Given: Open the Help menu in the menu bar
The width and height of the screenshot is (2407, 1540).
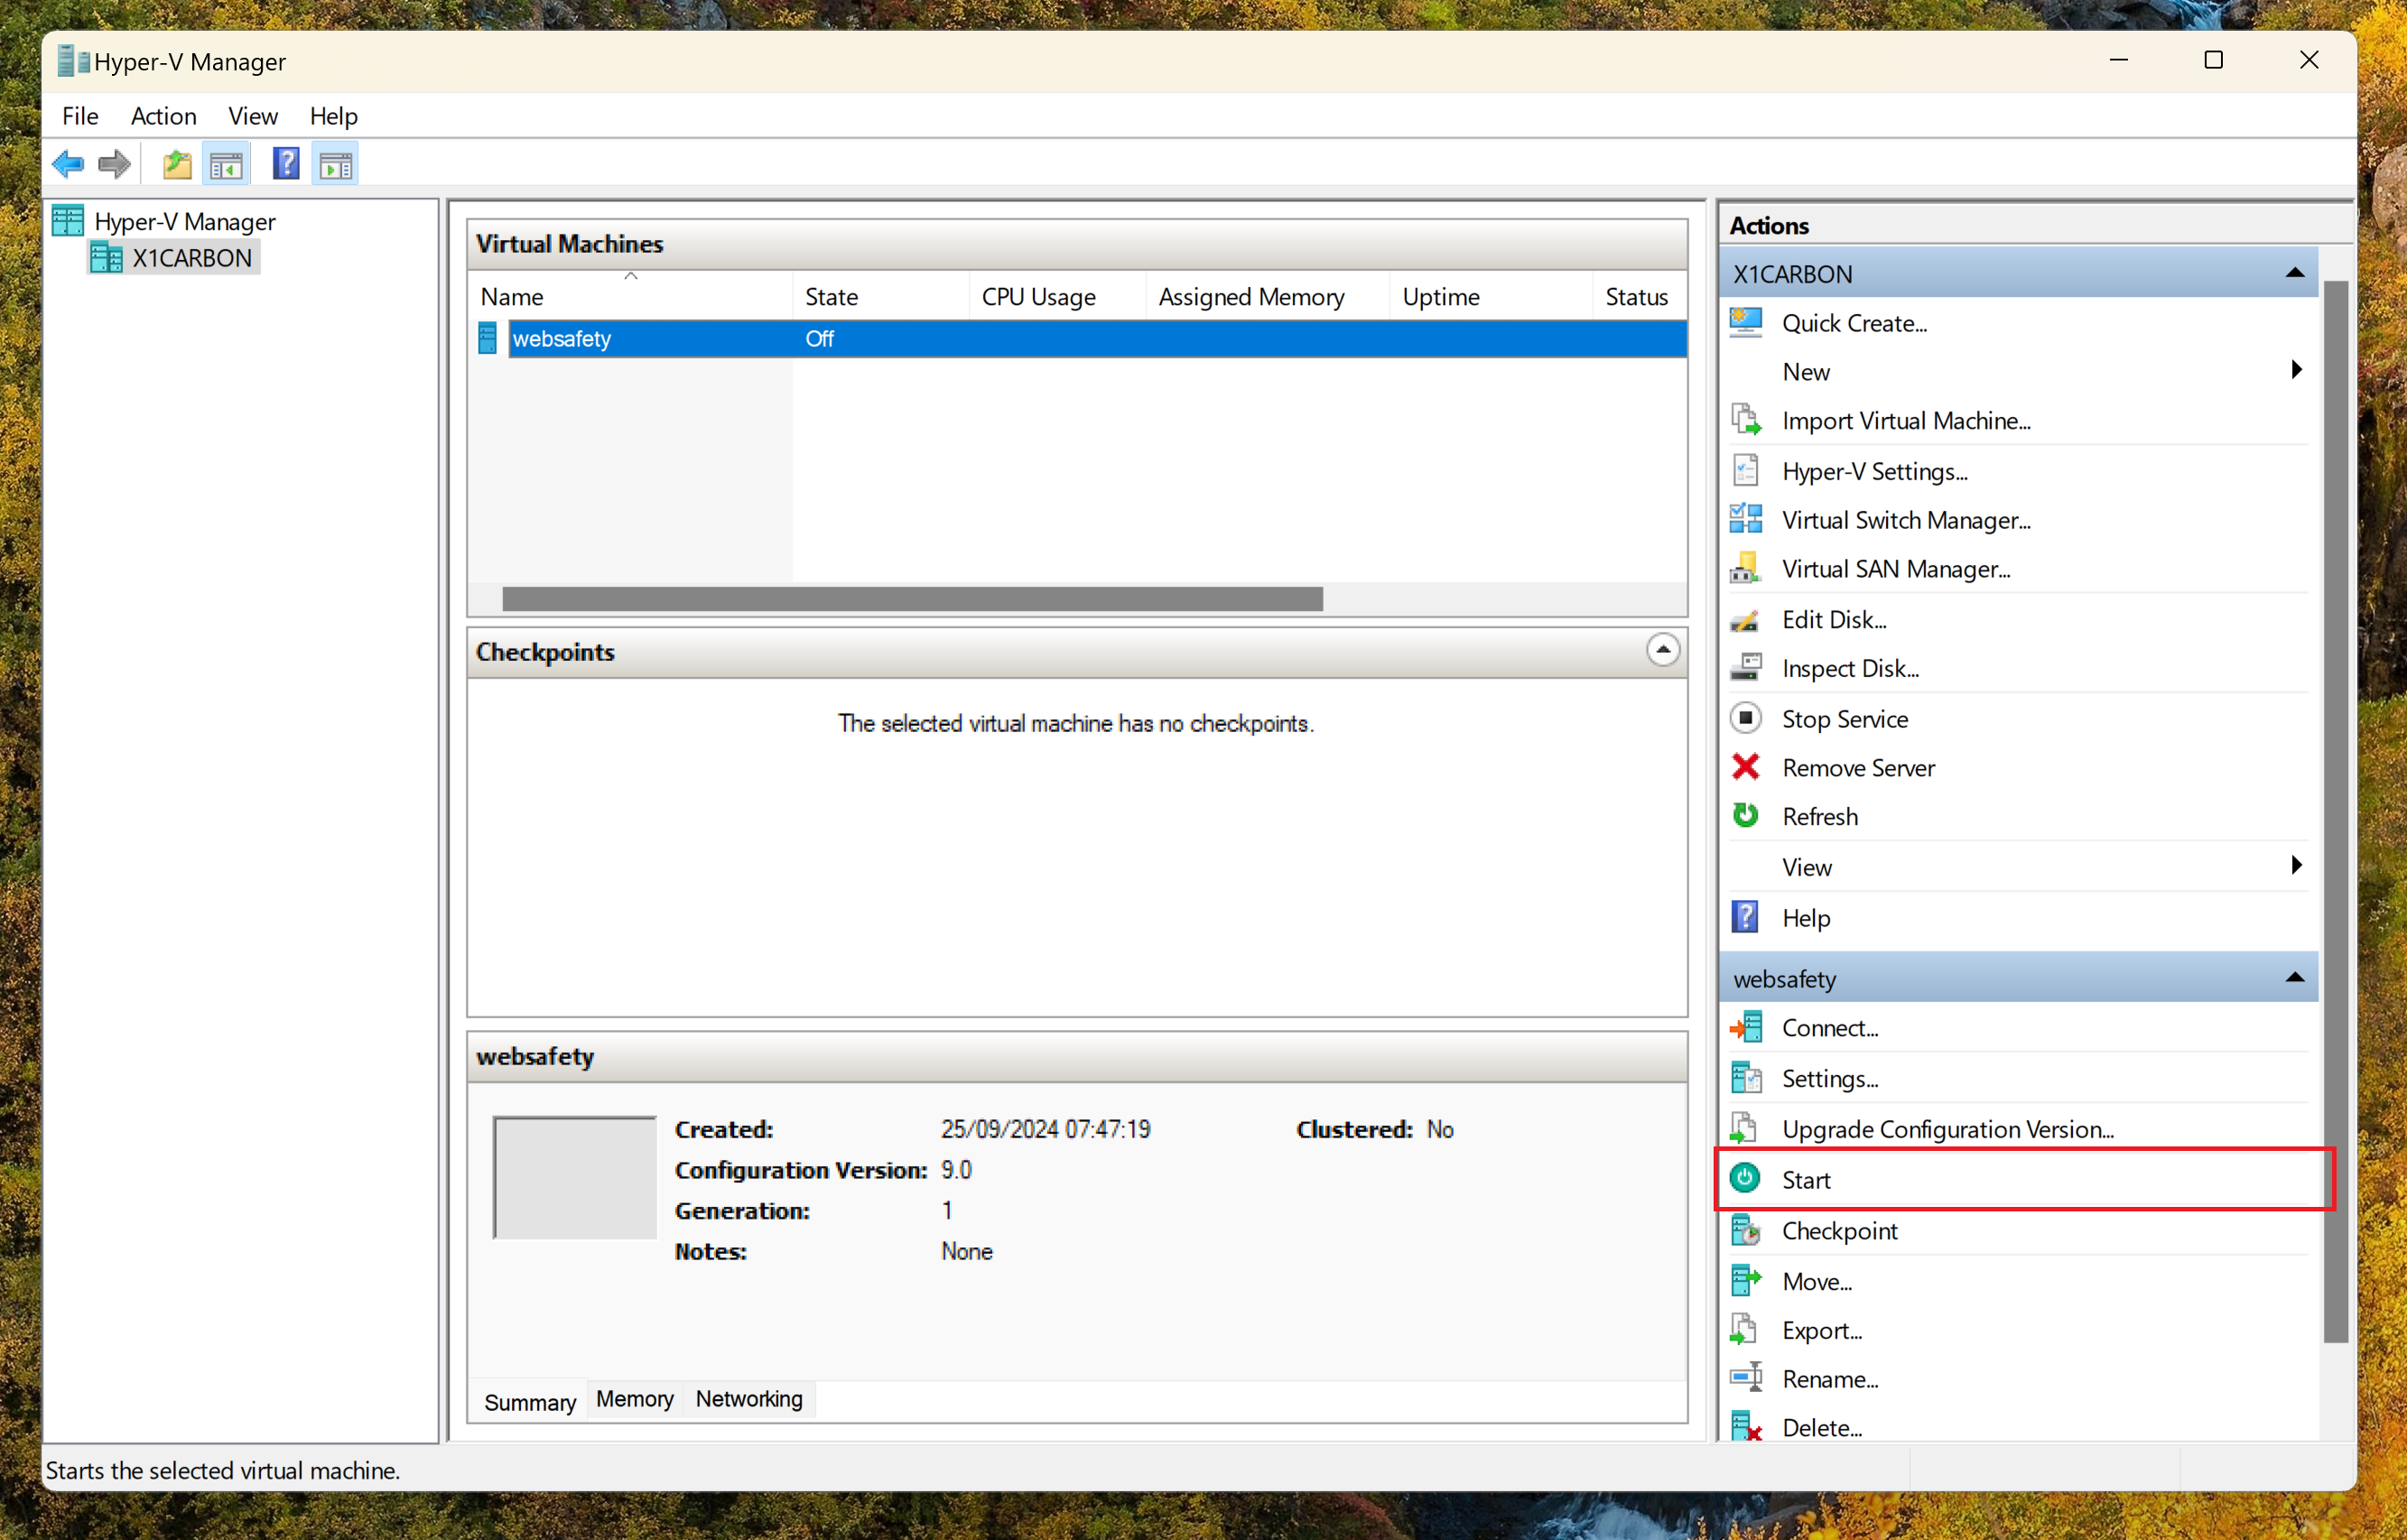Looking at the screenshot, I should coord(333,116).
